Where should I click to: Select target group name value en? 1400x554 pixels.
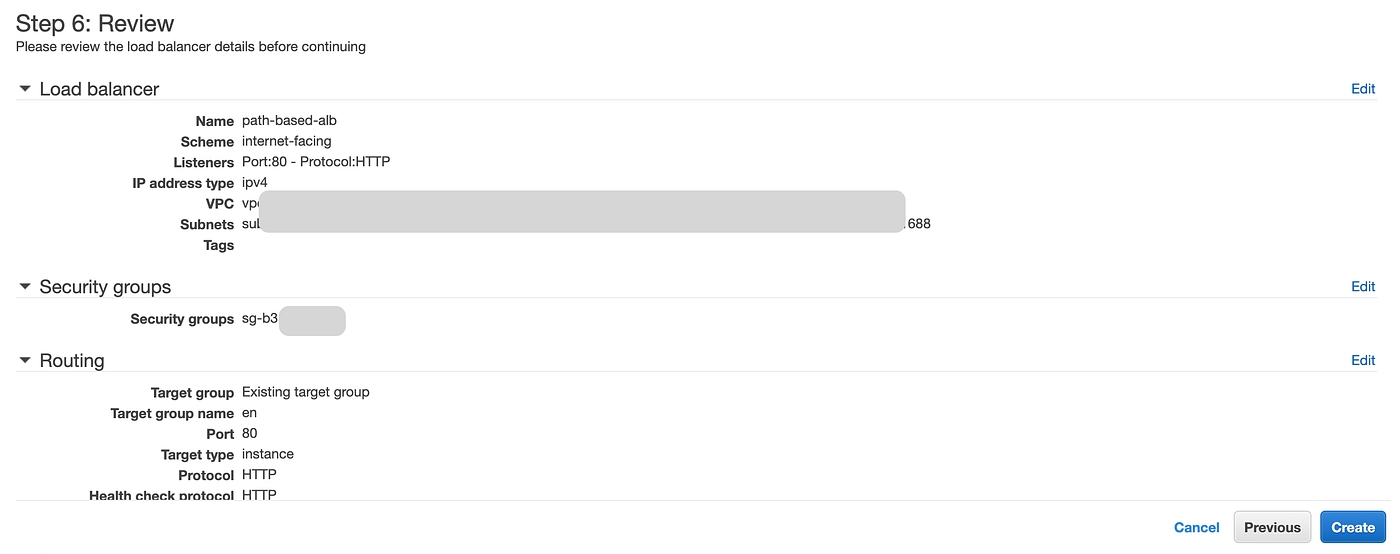(x=250, y=413)
